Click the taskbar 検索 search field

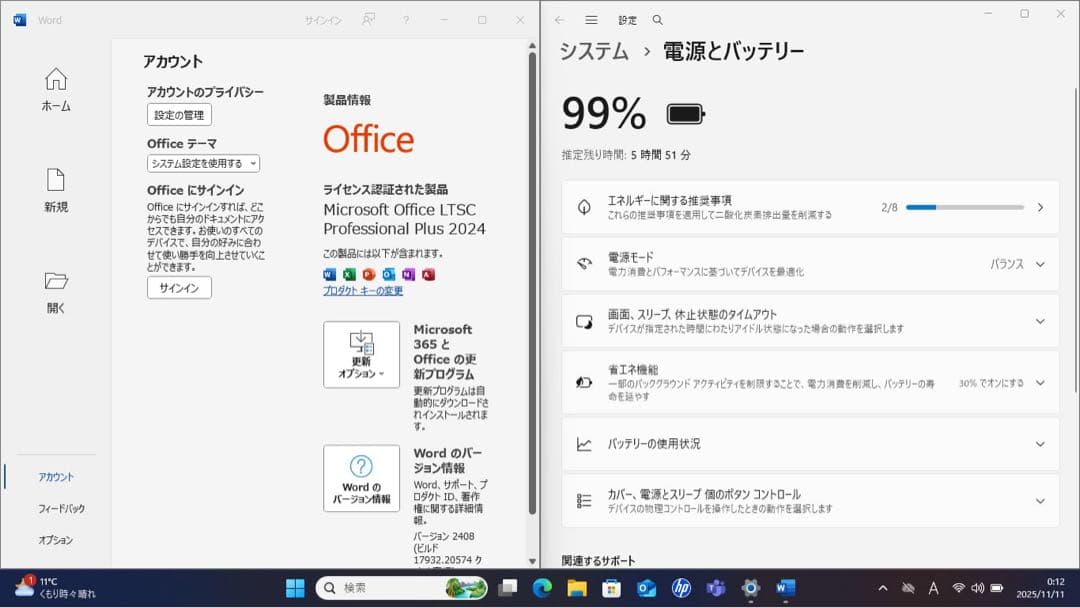pos(400,588)
